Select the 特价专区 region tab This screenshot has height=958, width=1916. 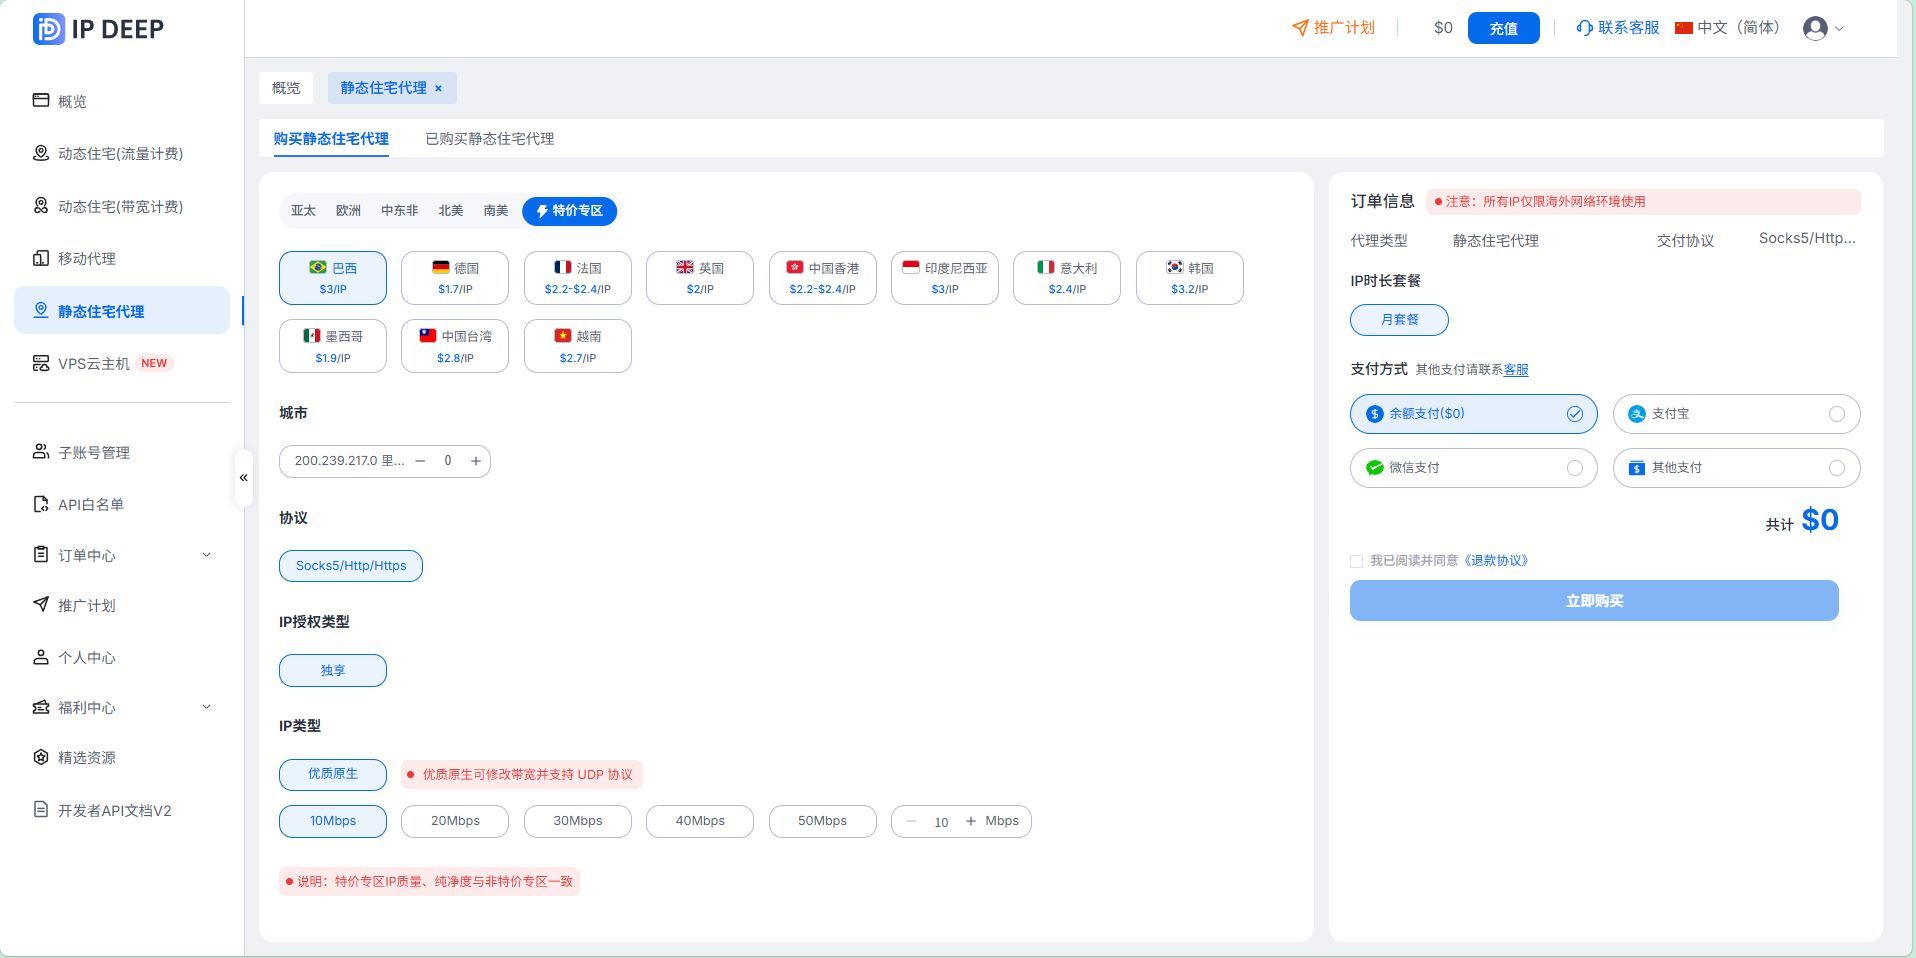569,211
